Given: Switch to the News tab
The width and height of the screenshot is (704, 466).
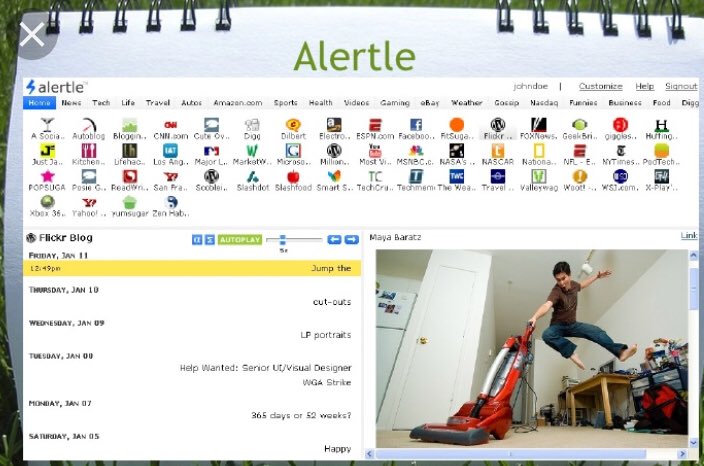Looking at the screenshot, I should (x=71, y=103).
